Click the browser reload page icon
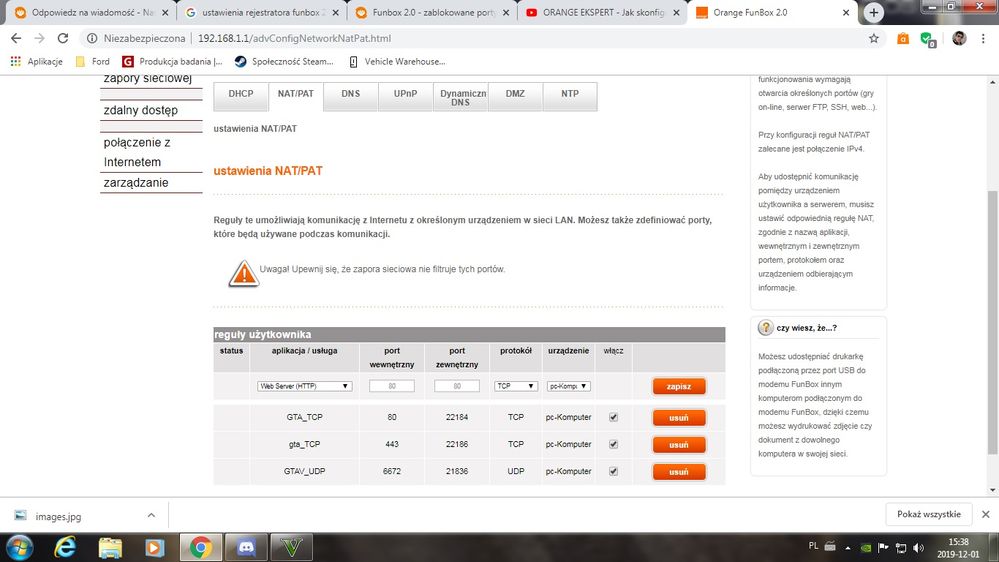Viewport: 999px width, 562px height. (x=63, y=38)
